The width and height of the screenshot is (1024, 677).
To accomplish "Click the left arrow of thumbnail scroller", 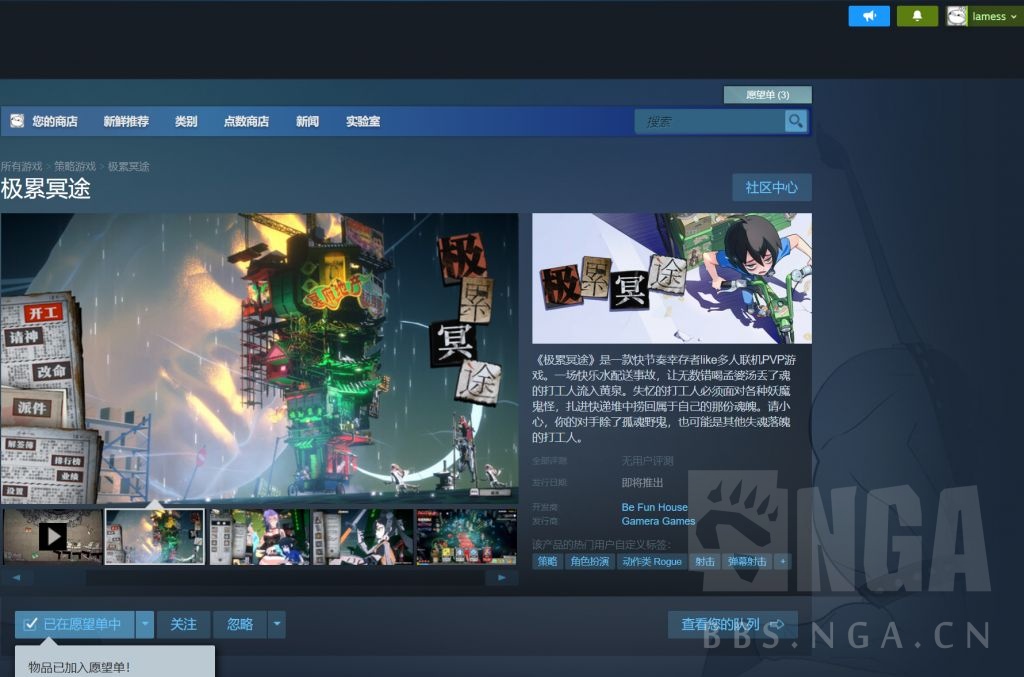I will [17, 577].
